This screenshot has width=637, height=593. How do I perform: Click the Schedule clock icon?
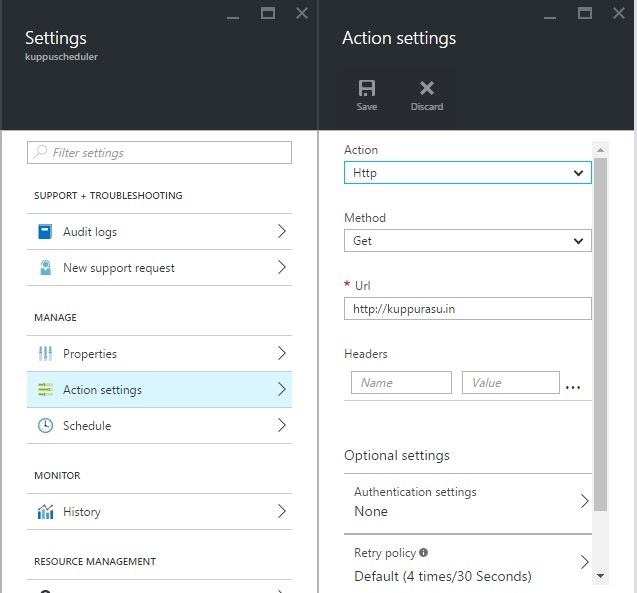pos(45,426)
